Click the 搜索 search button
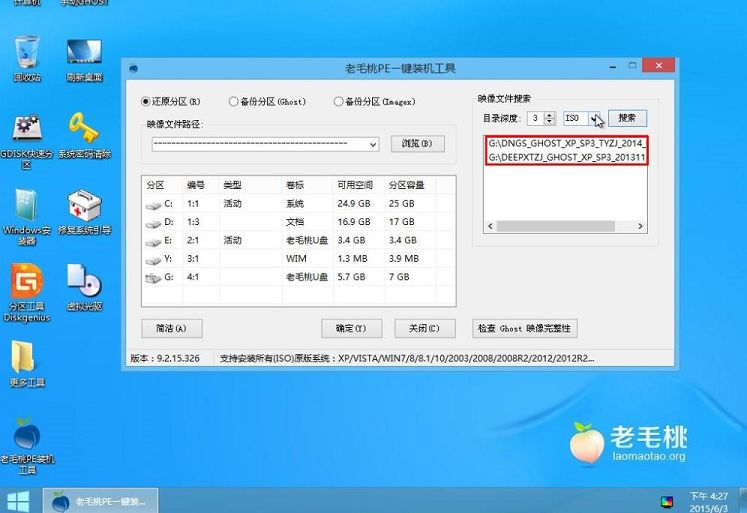Viewport: 747px width, 513px height. 627,118
